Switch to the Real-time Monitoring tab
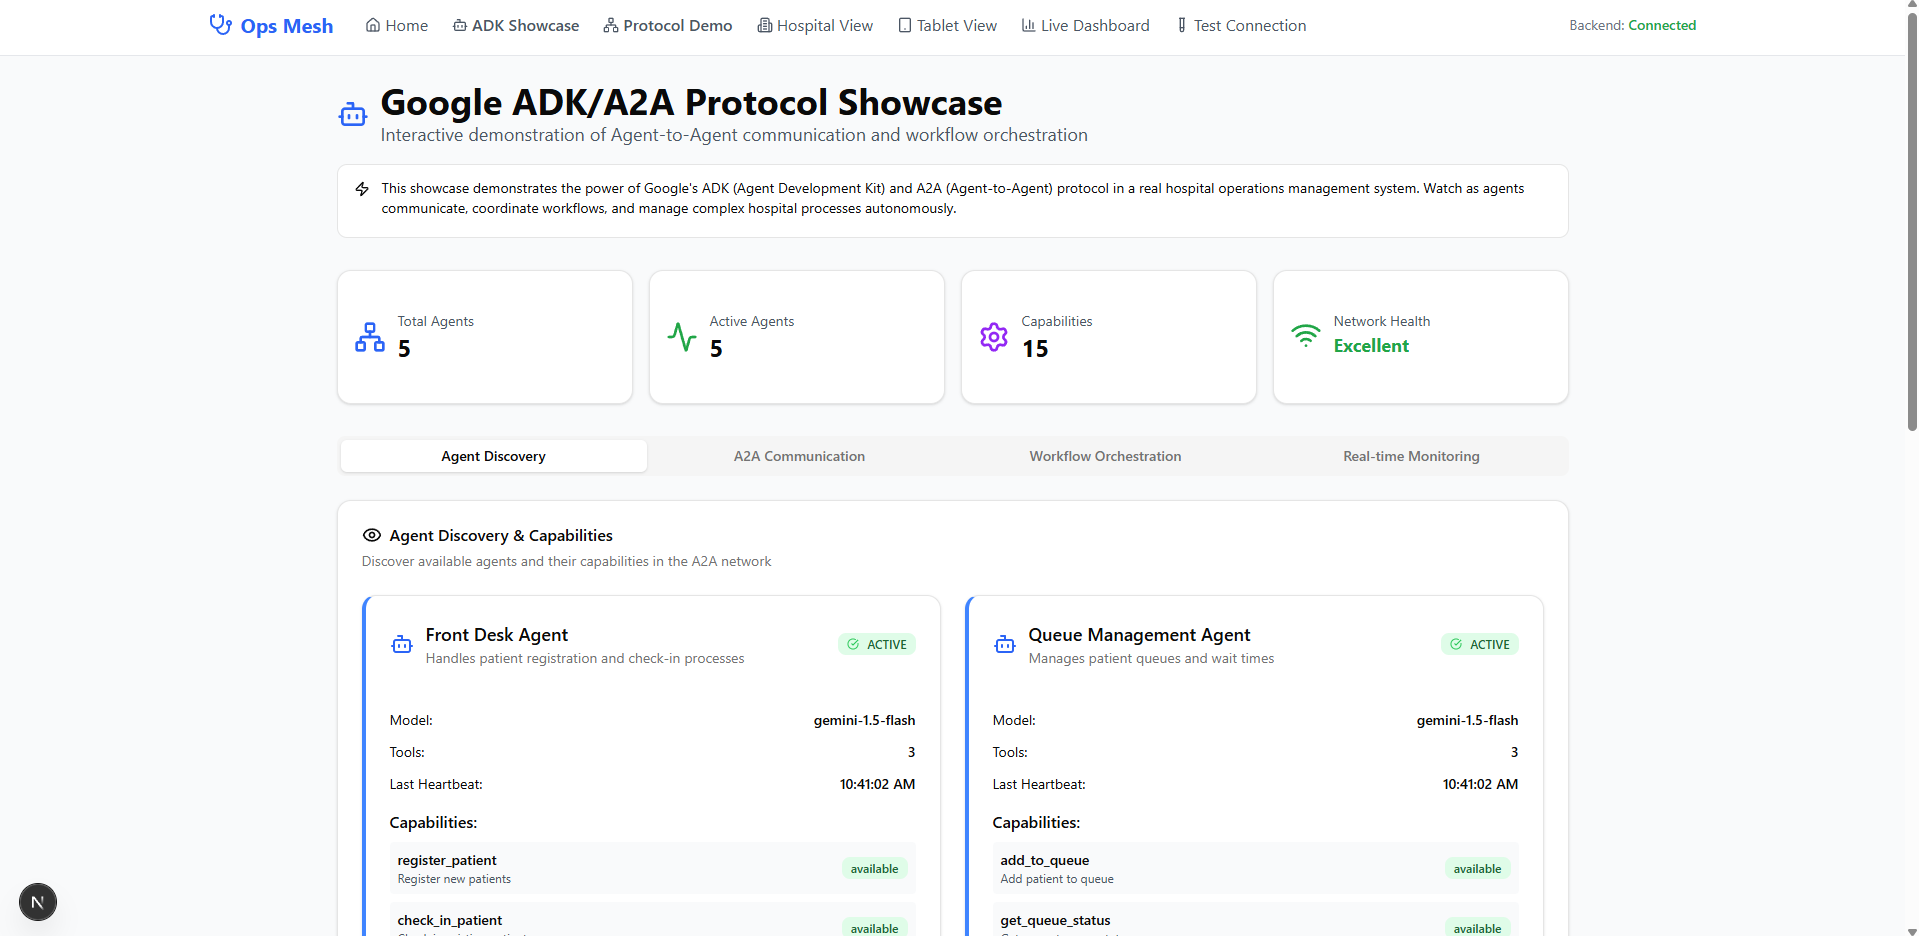Viewport: 1919px width, 936px height. (x=1412, y=456)
